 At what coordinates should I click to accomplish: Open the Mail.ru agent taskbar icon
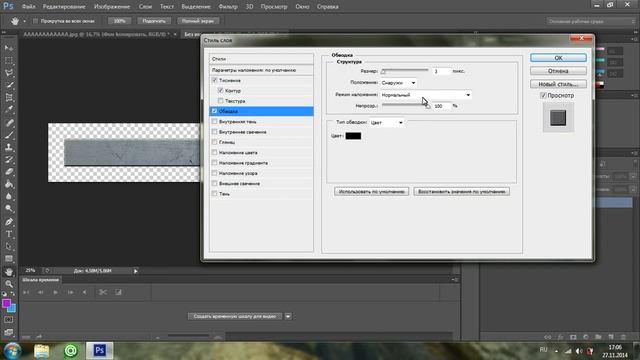pos(71,351)
